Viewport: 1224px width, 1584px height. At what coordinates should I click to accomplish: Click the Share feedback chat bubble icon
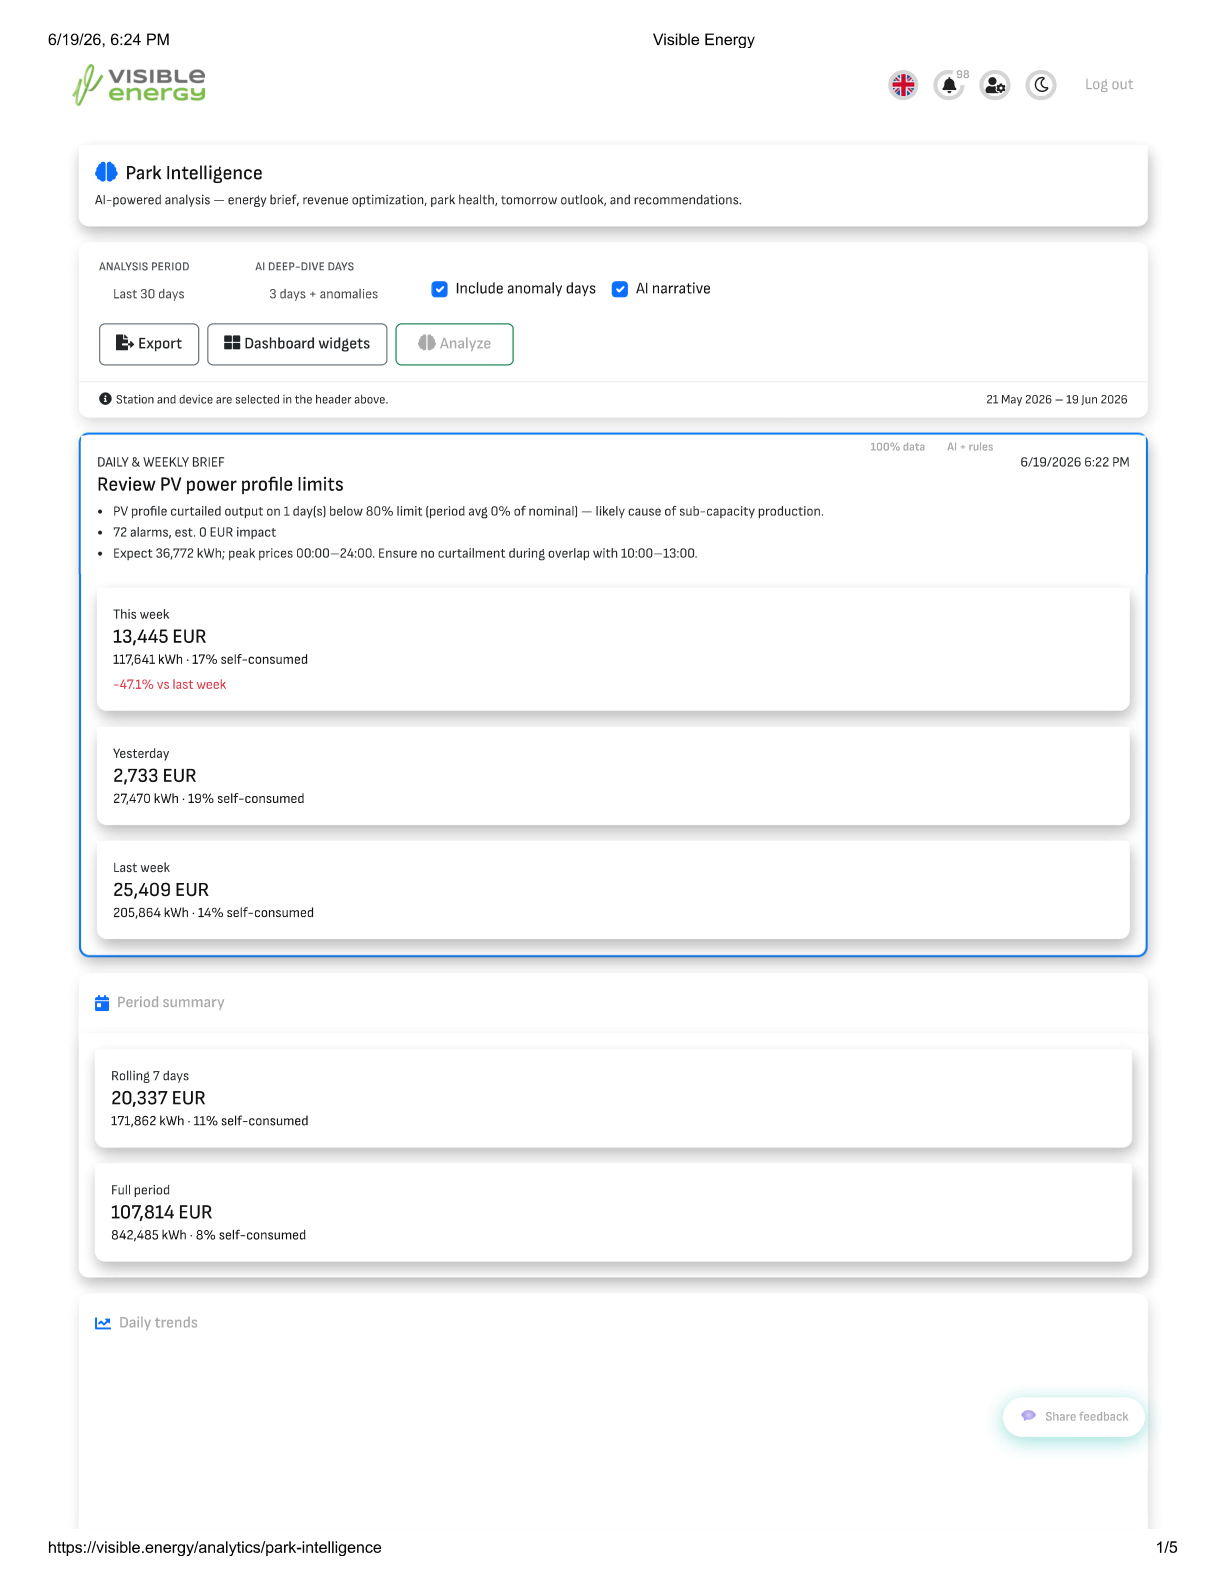pos(1028,1416)
